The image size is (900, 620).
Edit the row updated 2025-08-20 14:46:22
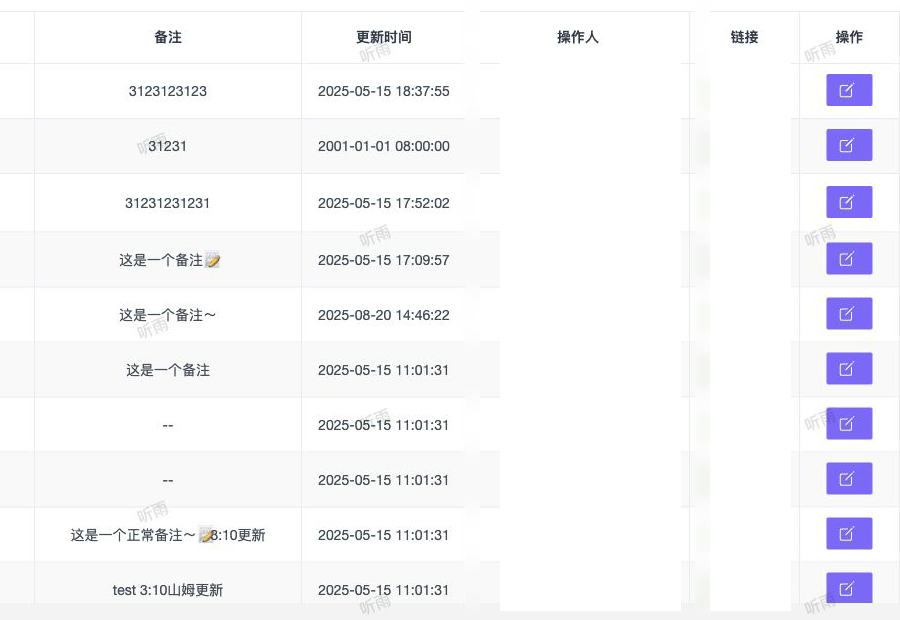(x=849, y=313)
